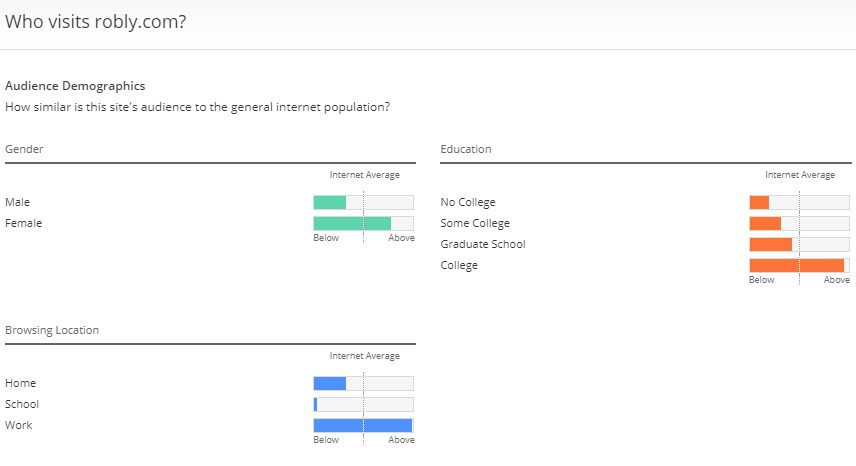The width and height of the screenshot is (856, 466).
Task: Click the Browsing Location section header
Action: 52,330
